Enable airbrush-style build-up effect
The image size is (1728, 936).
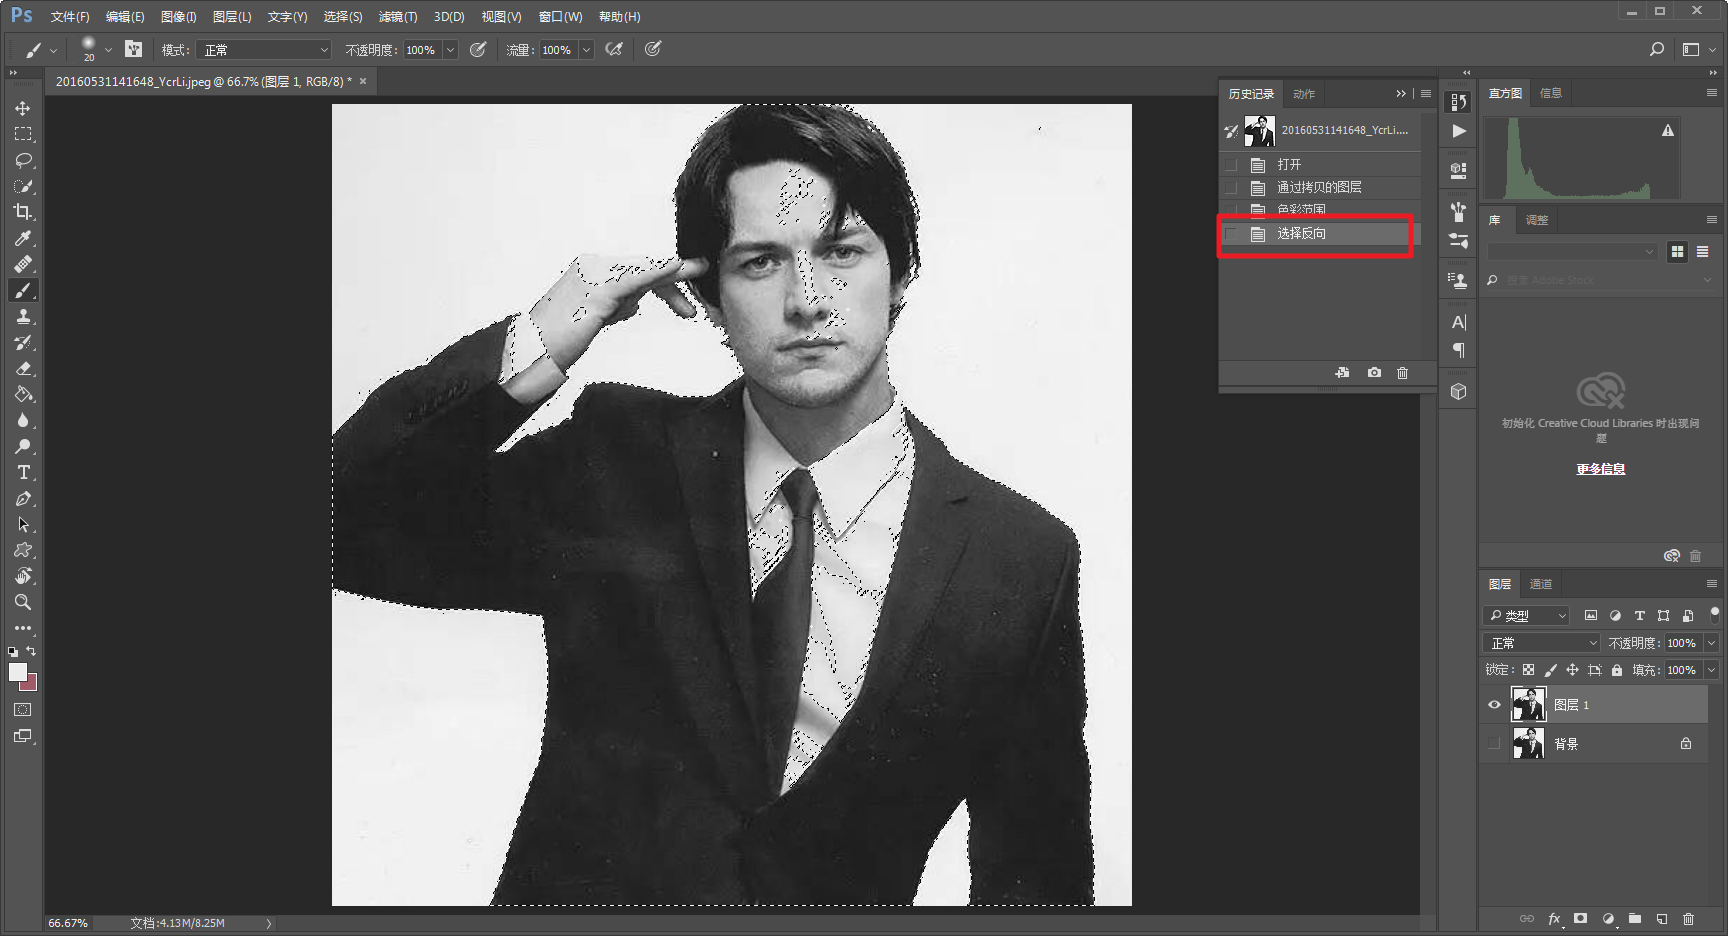pyautogui.click(x=614, y=49)
